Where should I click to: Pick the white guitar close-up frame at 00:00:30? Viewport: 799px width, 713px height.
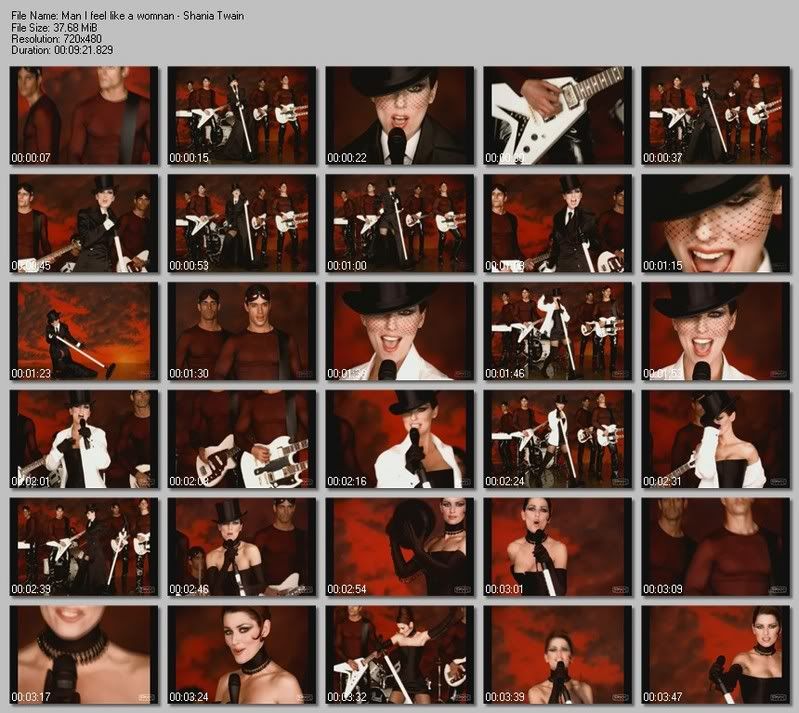558,116
